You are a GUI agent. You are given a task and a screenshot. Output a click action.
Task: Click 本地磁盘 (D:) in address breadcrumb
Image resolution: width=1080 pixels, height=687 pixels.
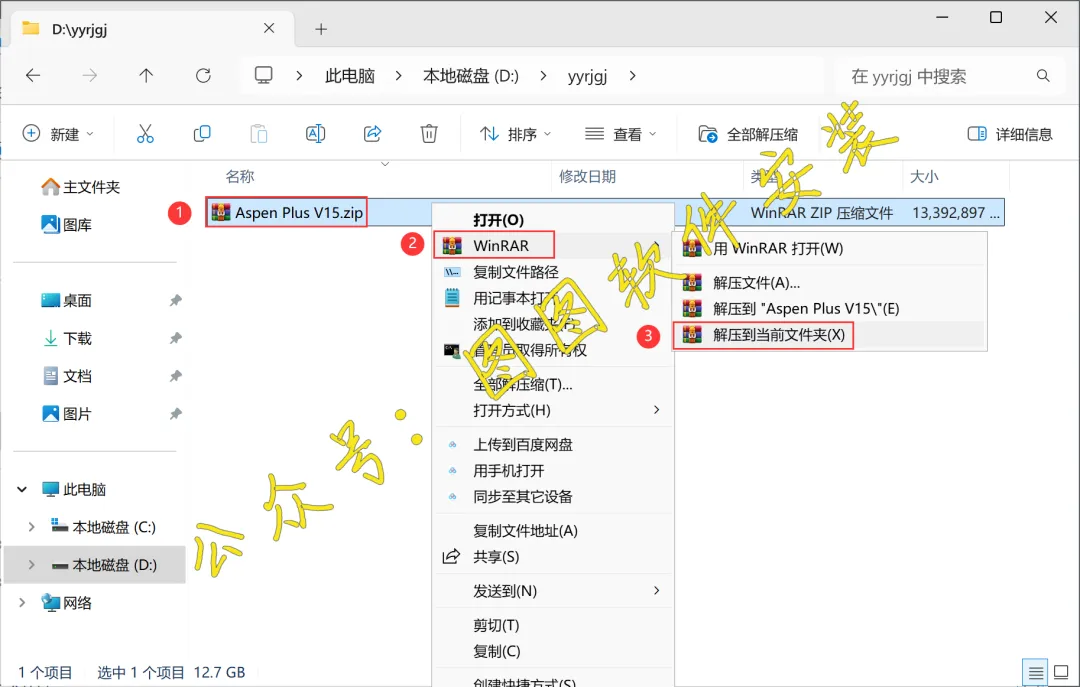coord(471,76)
